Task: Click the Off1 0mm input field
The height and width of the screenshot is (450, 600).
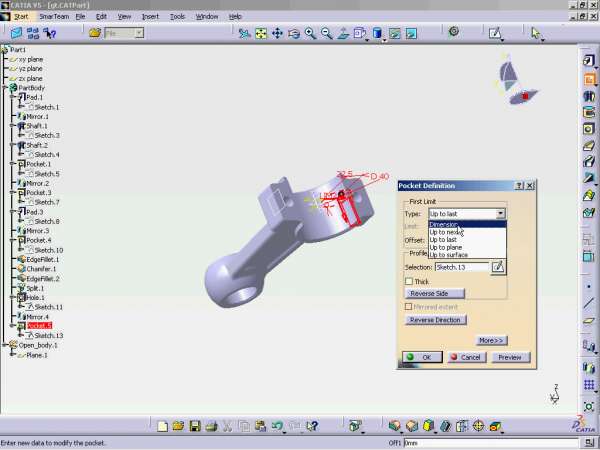Action: click(491, 443)
